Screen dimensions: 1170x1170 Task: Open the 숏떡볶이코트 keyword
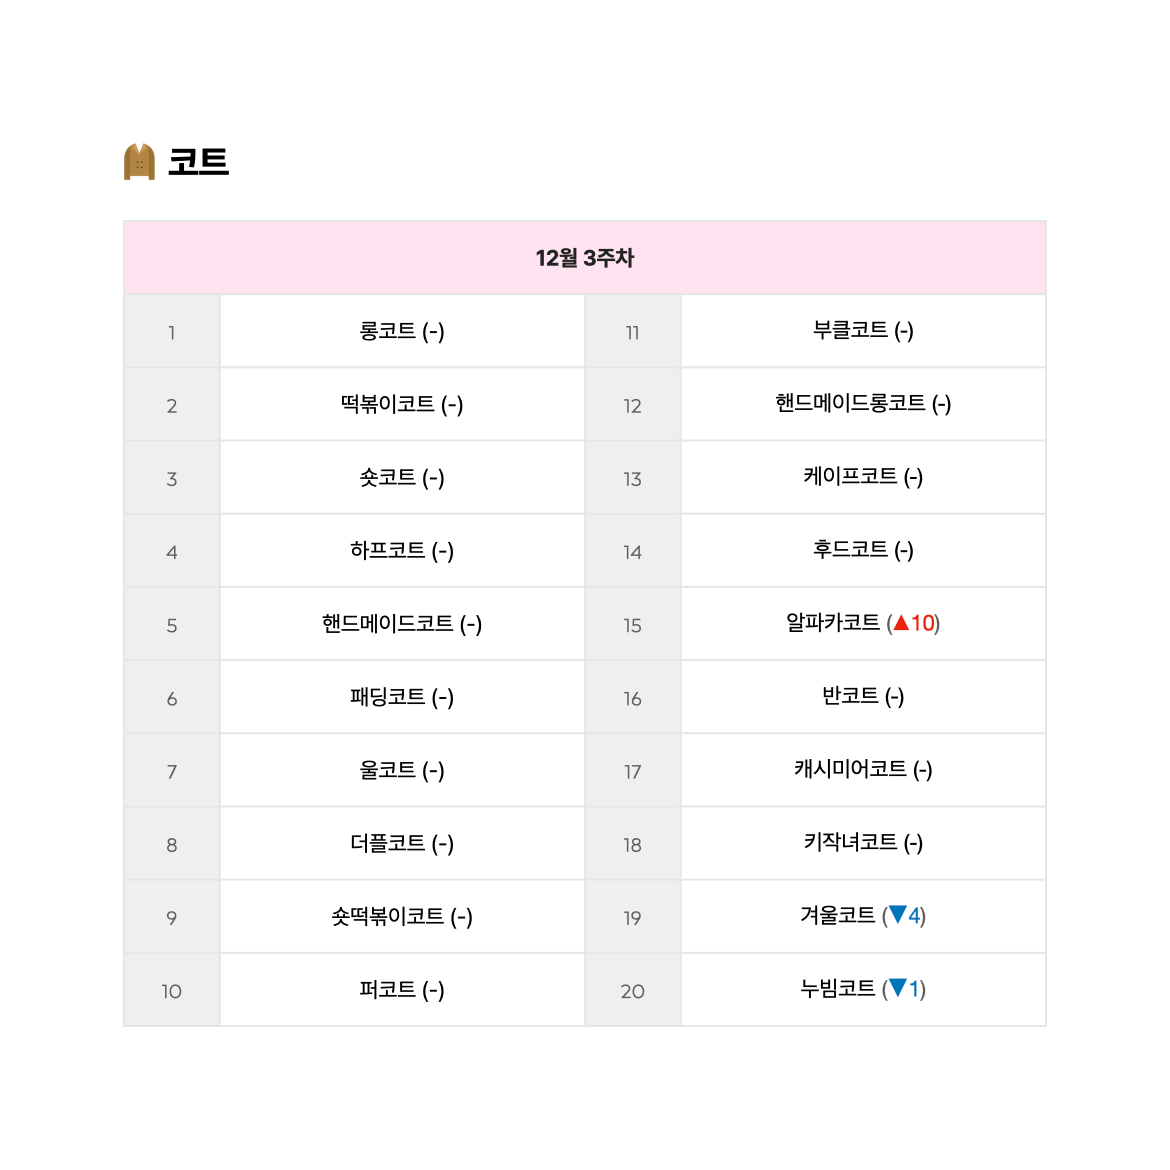pos(388,916)
